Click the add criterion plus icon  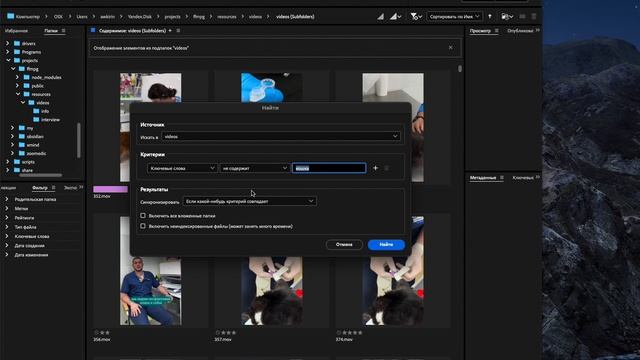point(375,168)
